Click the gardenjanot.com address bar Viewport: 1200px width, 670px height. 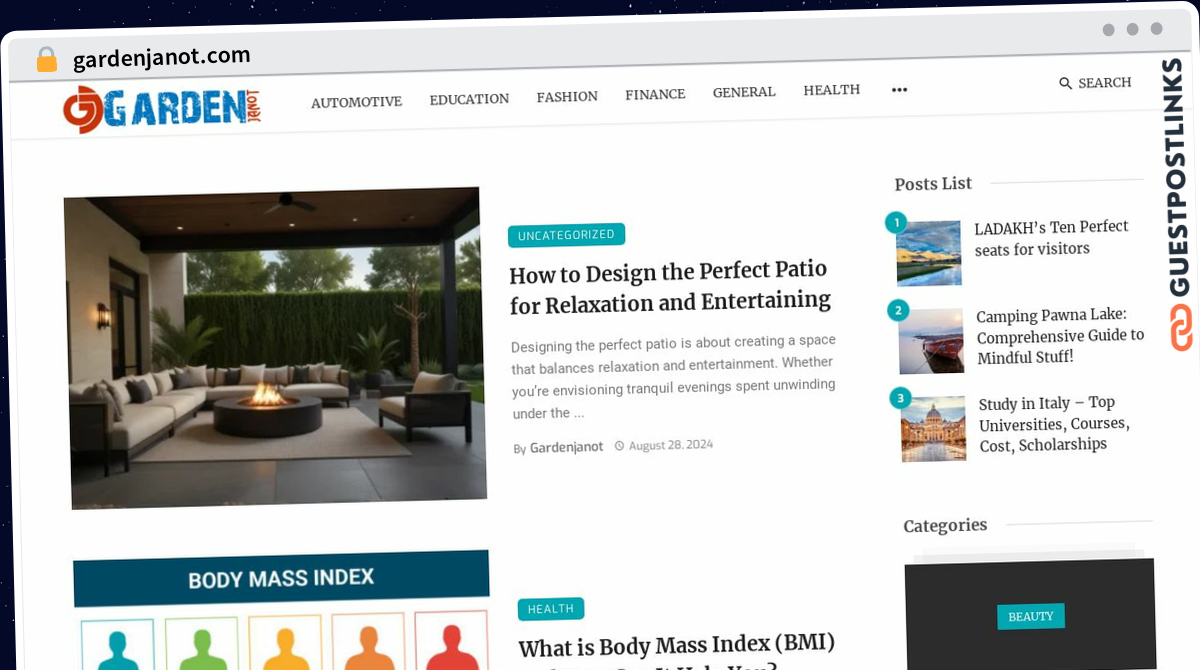[161, 58]
